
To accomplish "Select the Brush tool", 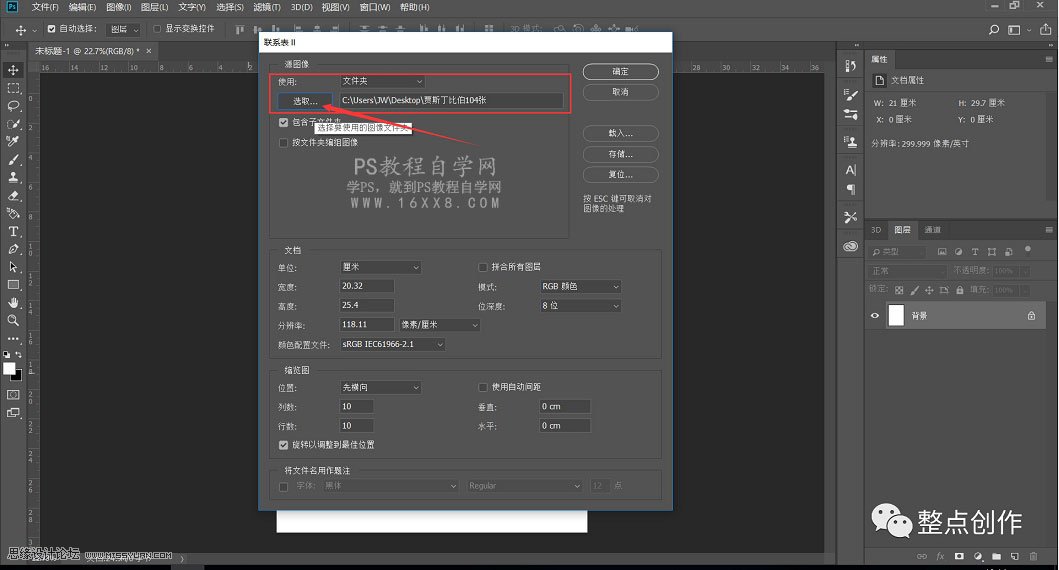I will coord(13,160).
